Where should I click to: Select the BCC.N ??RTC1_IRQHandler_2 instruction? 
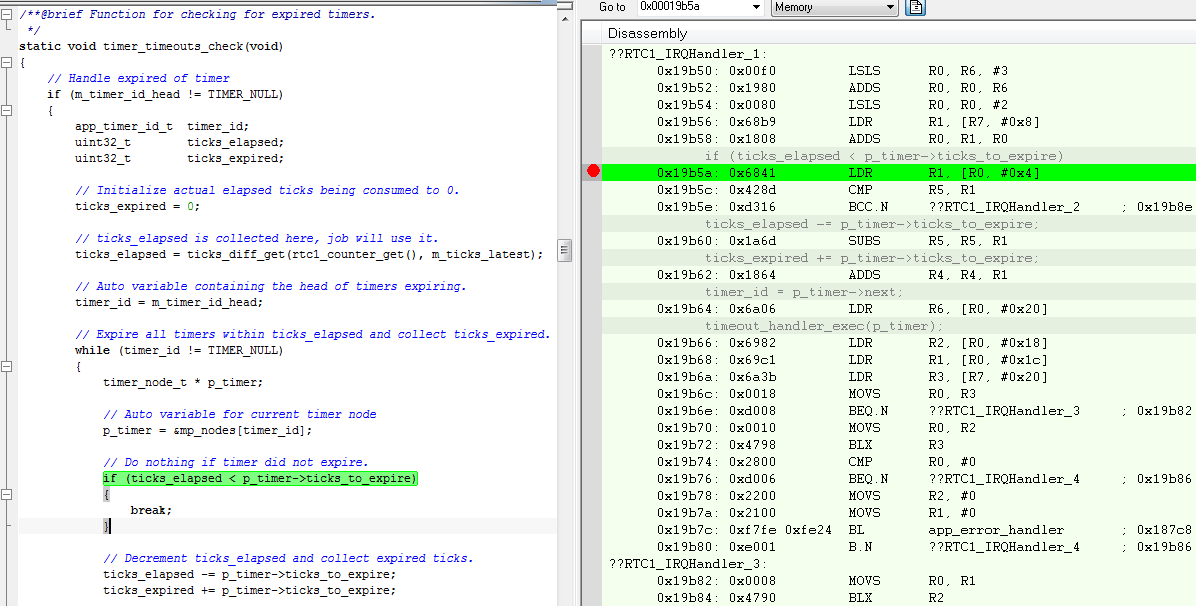tap(899, 207)
